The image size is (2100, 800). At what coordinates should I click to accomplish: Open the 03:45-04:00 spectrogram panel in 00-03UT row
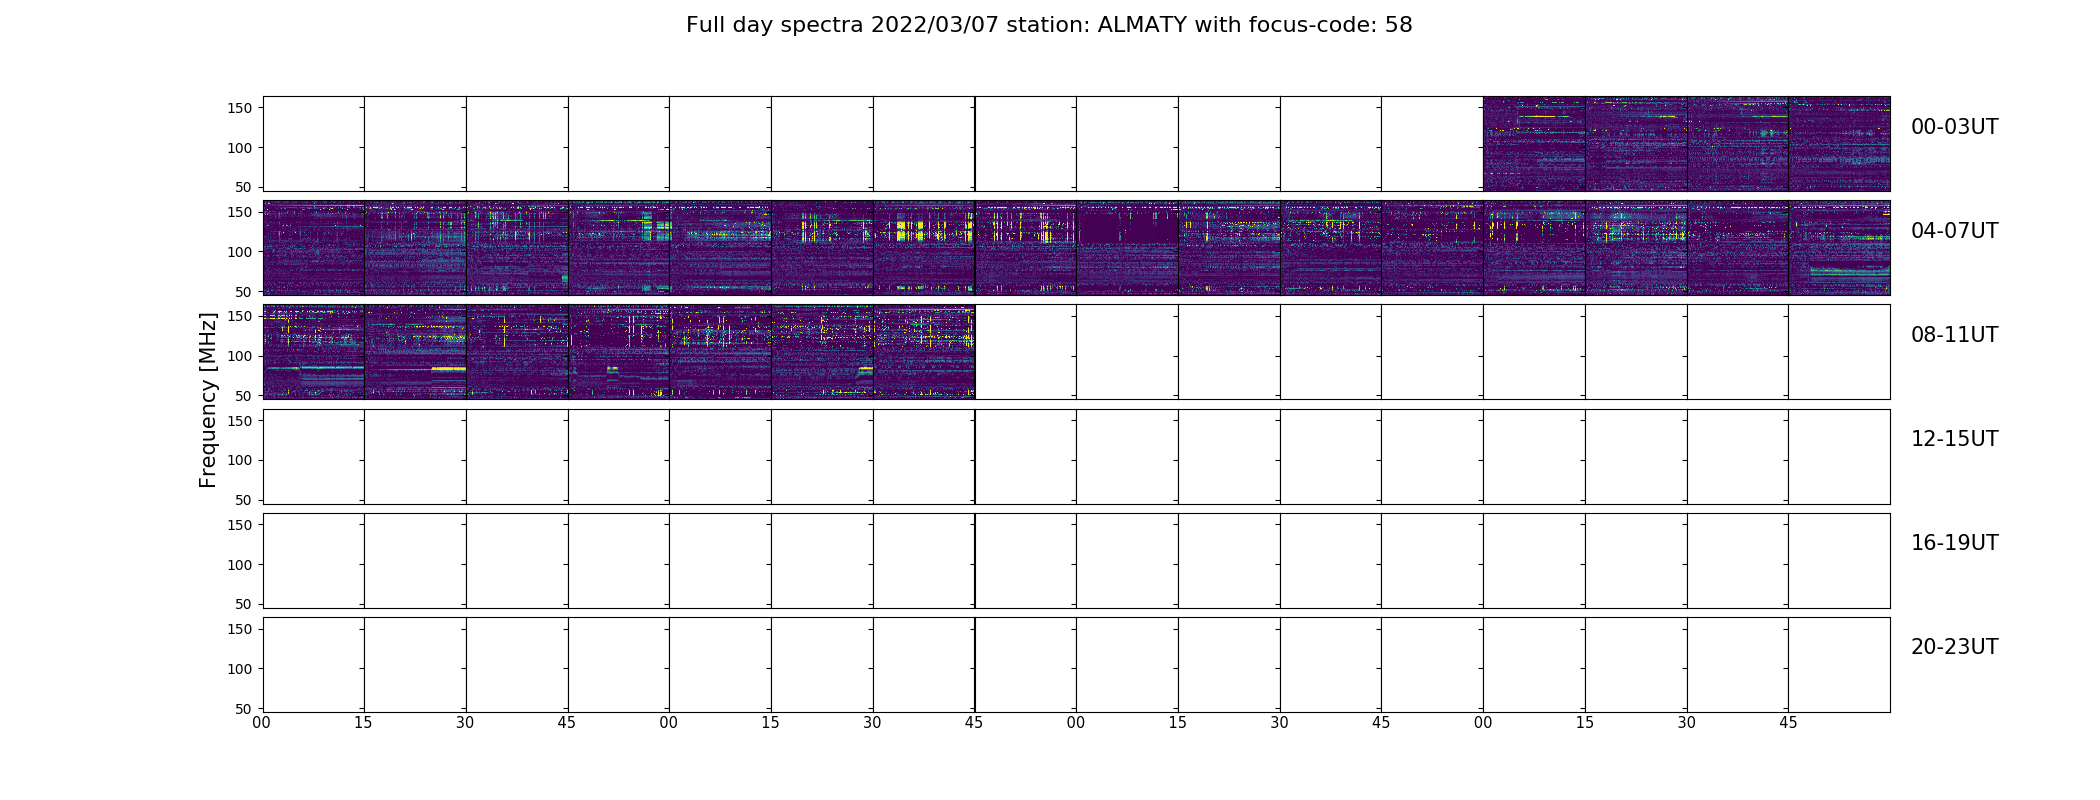coord(1840,144)
